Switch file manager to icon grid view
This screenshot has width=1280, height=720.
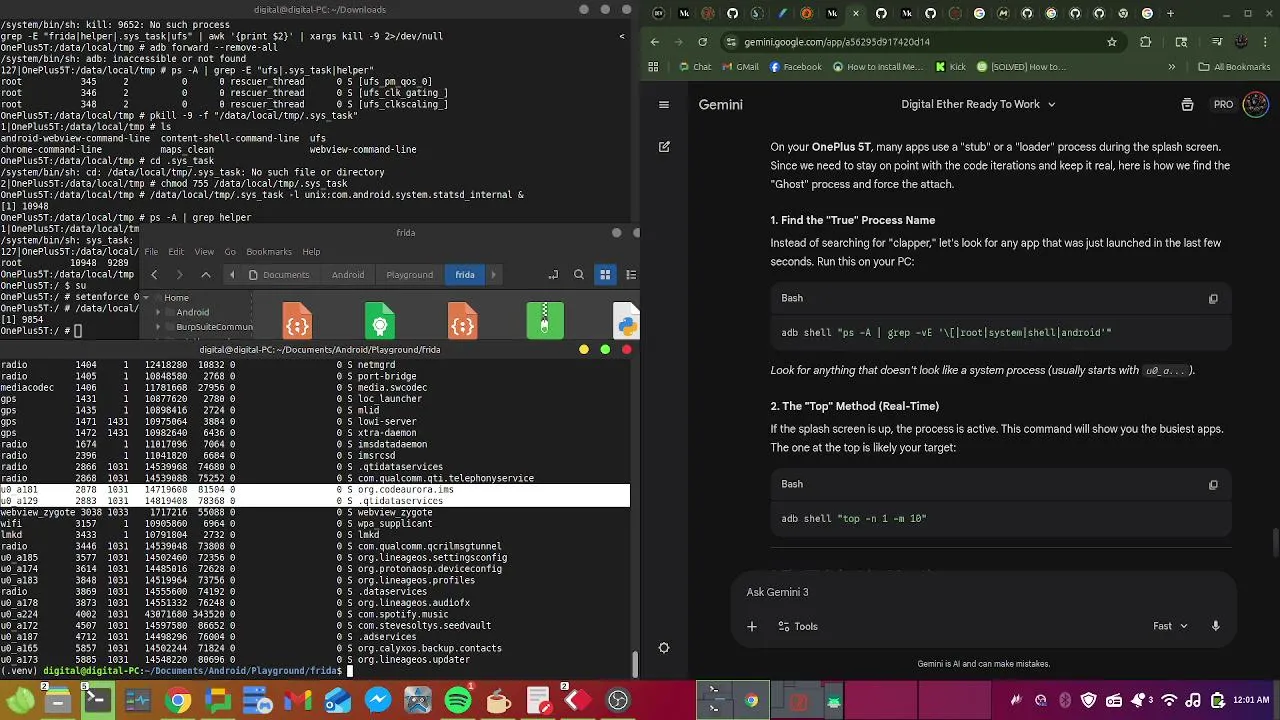[x=605, y=274]
